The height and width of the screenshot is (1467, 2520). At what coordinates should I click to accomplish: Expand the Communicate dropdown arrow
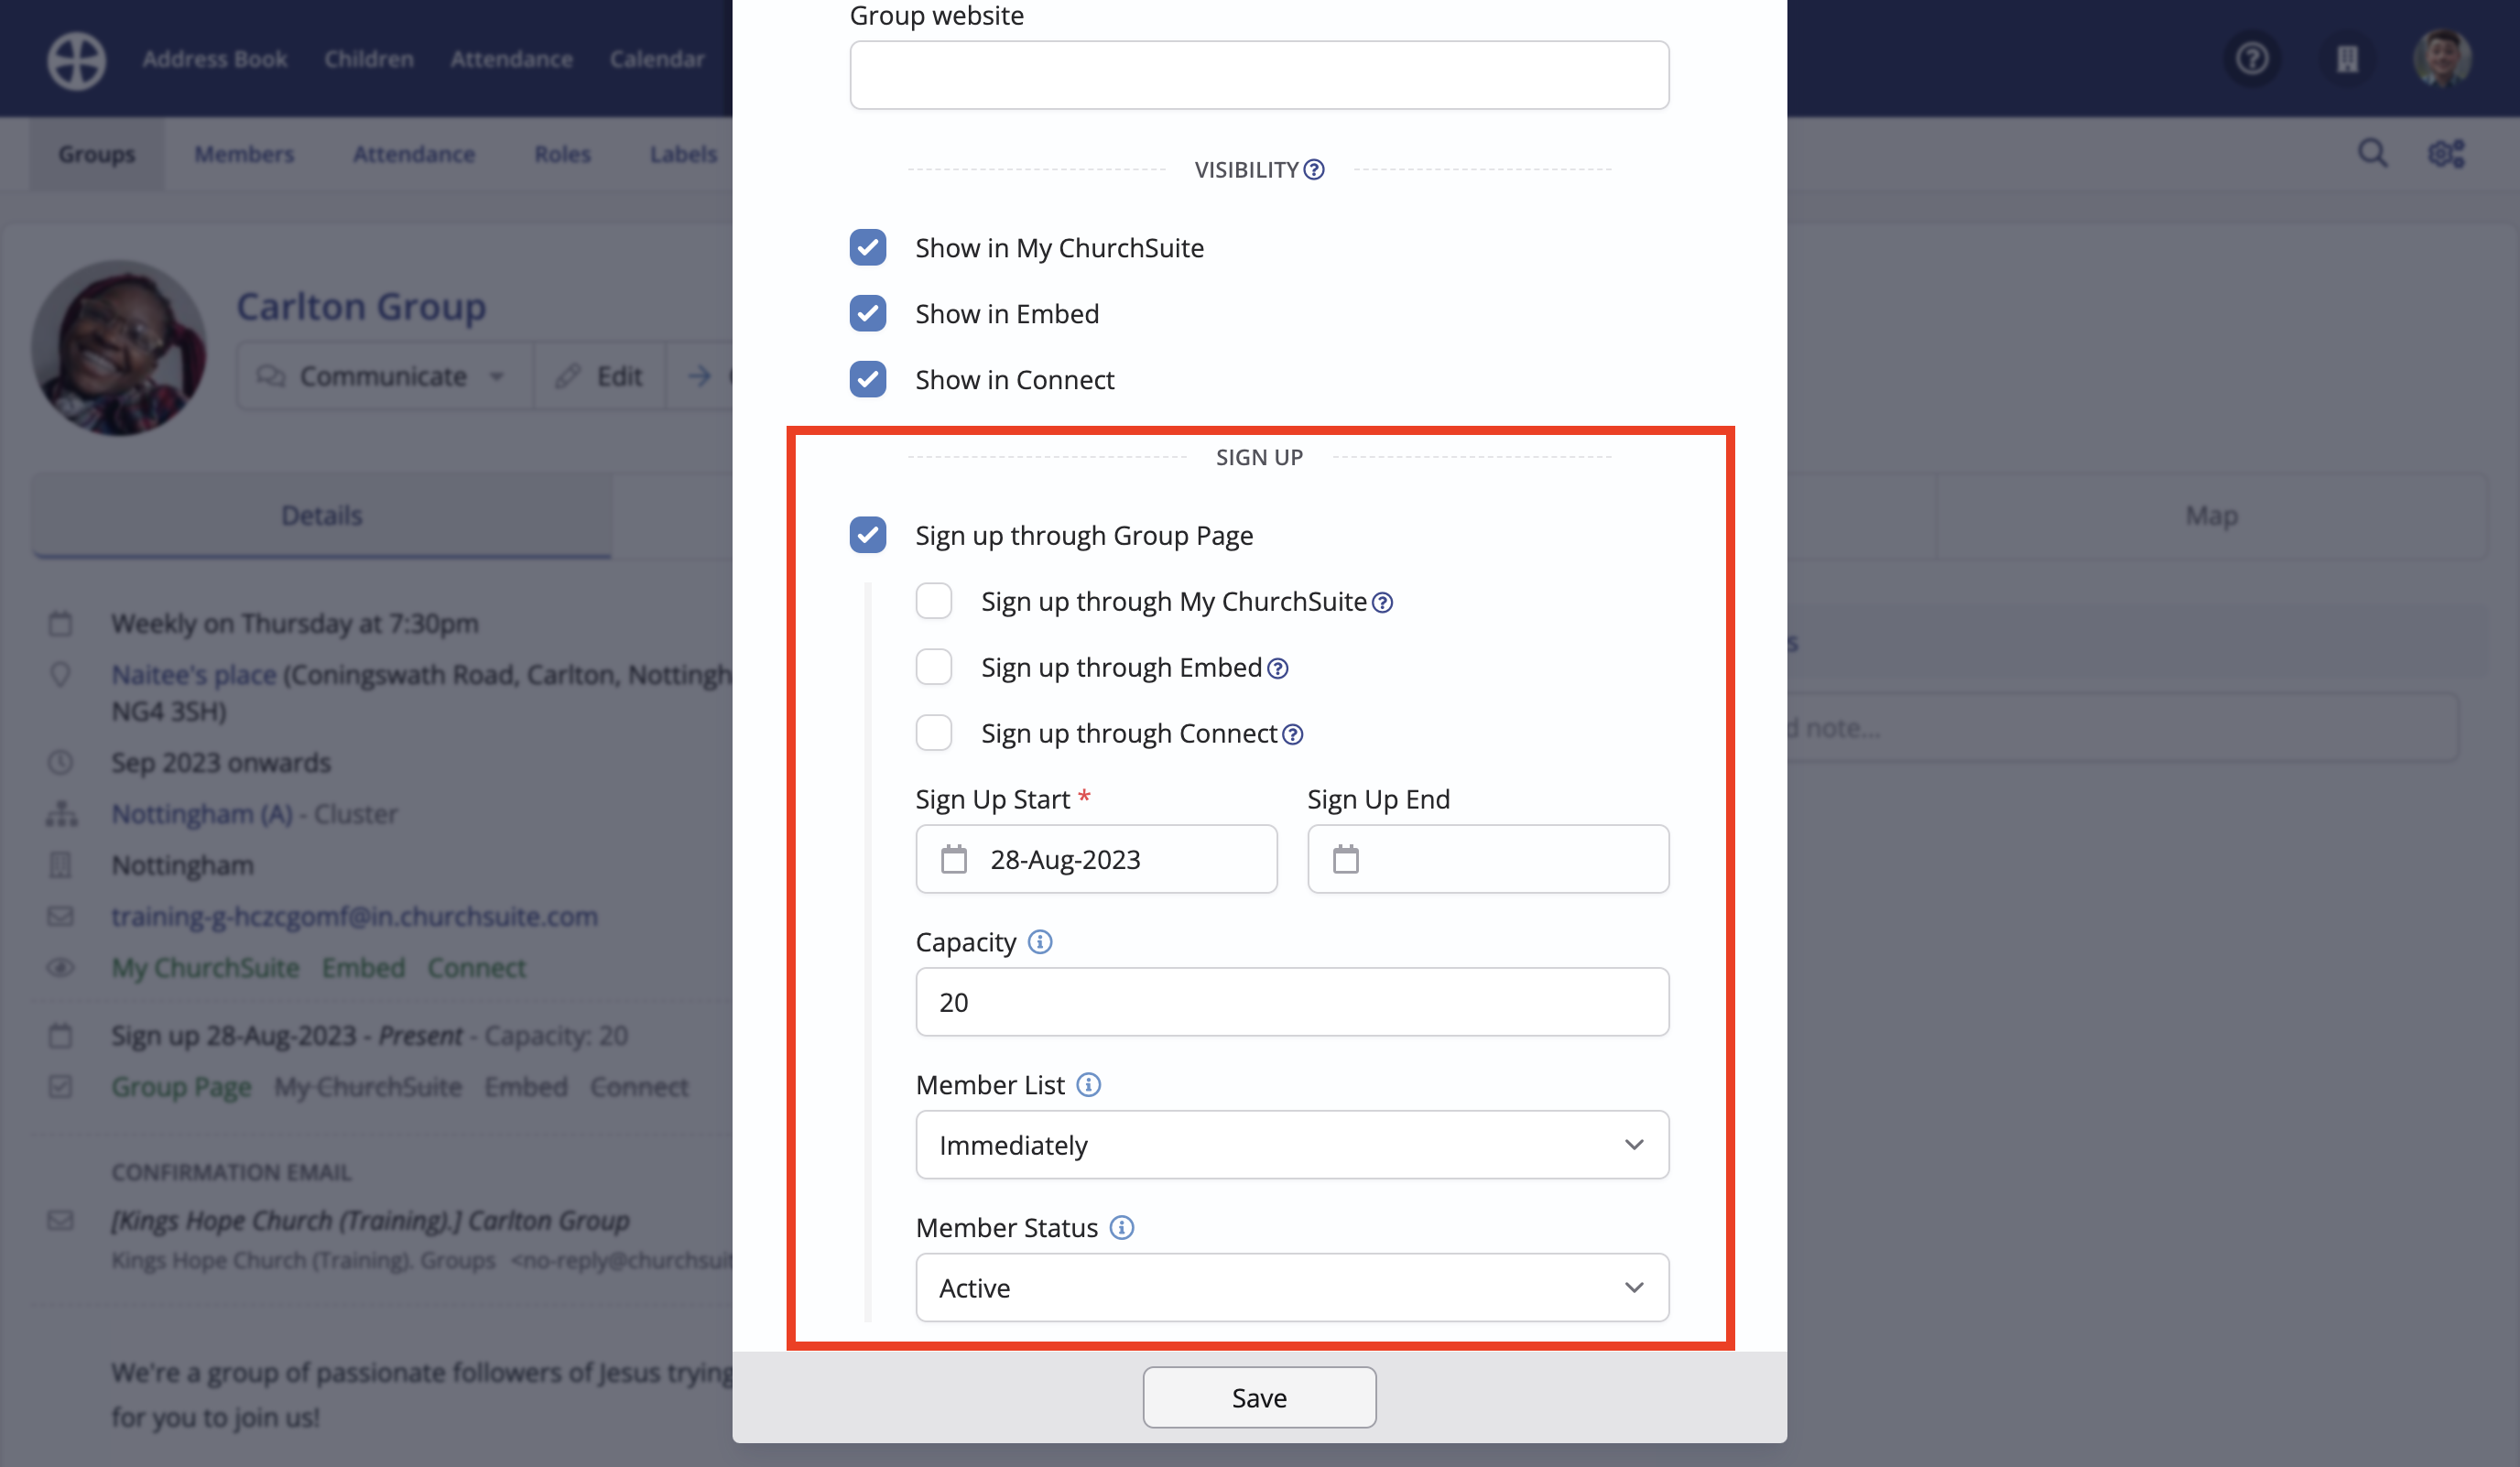(x=496, y=377)
